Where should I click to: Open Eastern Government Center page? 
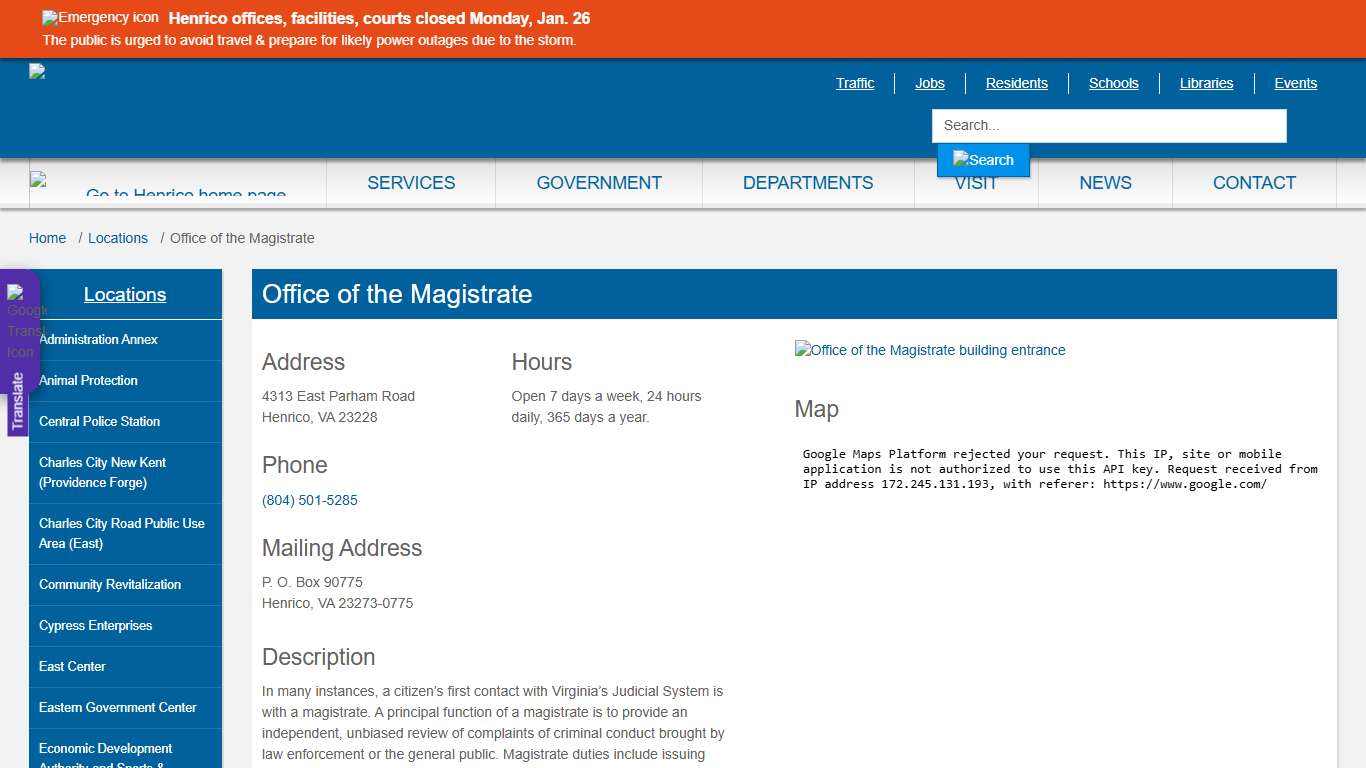pos(117,707)
